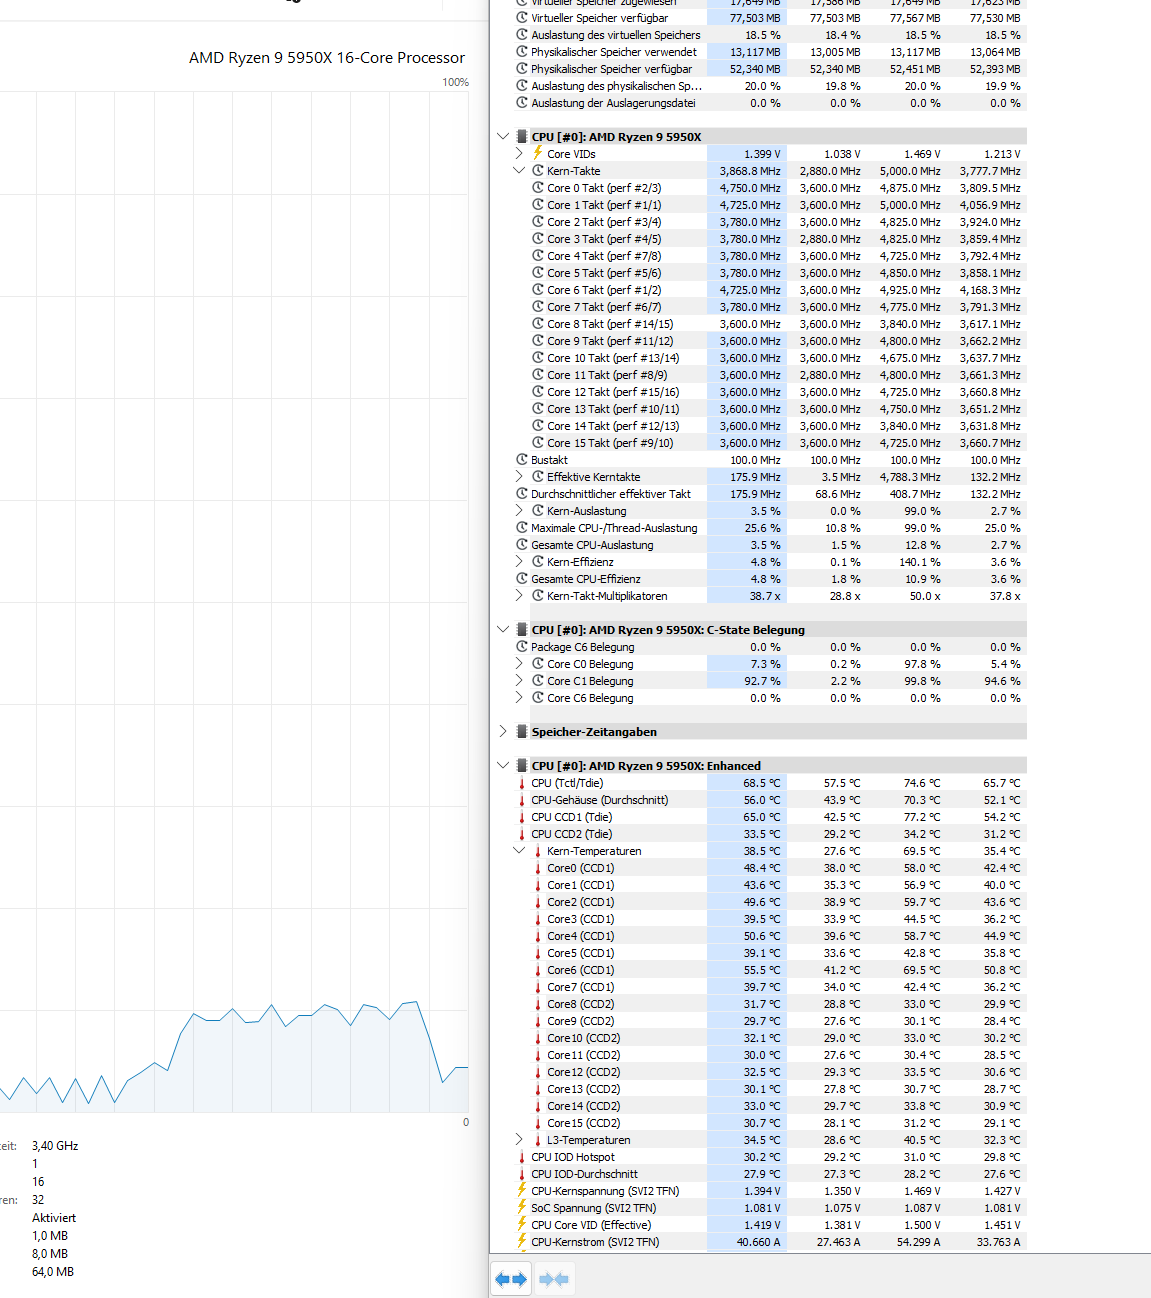Click the clock icon of Physikalischer Speicher verwendet
1151x1298 pixels.
(x=522, y=52)
